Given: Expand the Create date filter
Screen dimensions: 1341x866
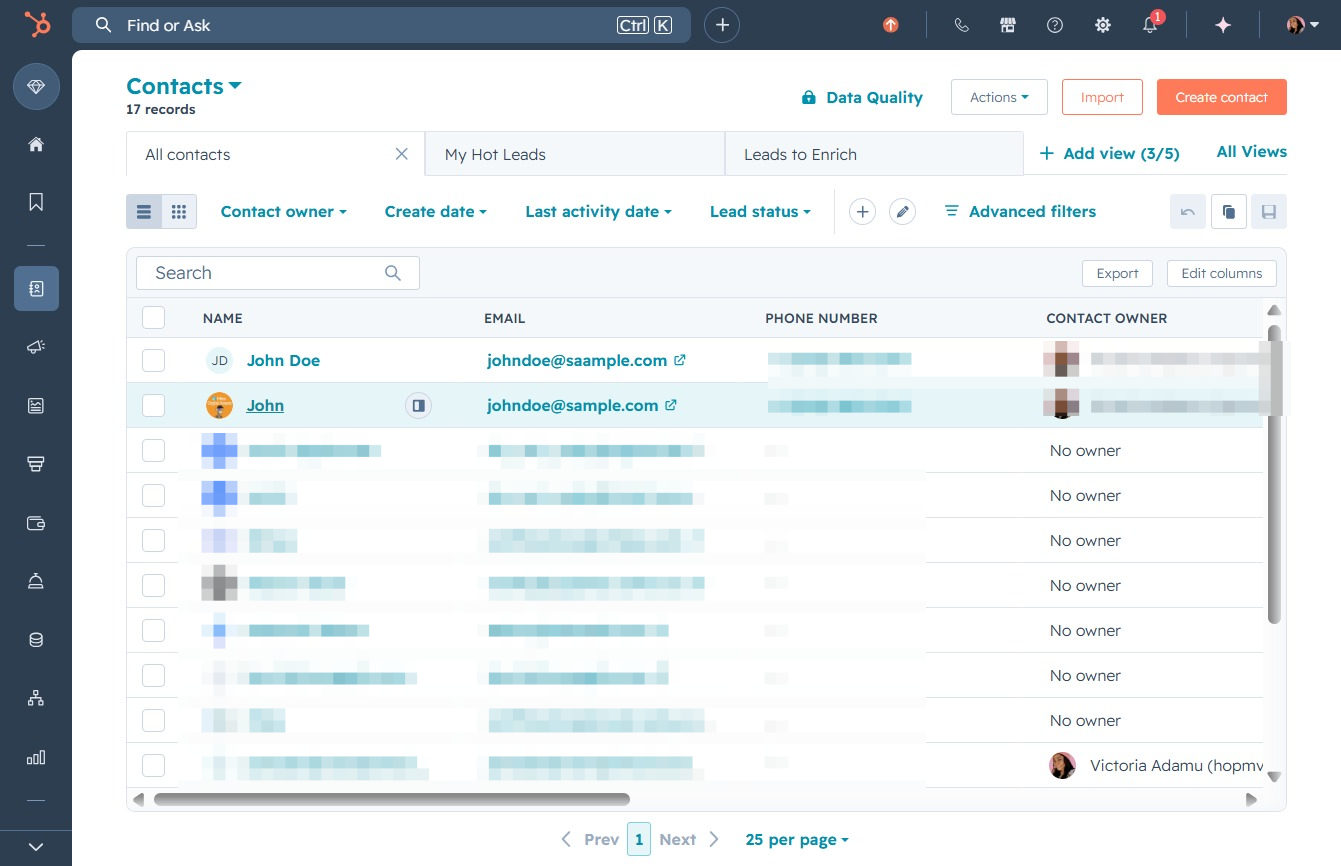Looking at the screenshot, I should click(x=436, y=211).
